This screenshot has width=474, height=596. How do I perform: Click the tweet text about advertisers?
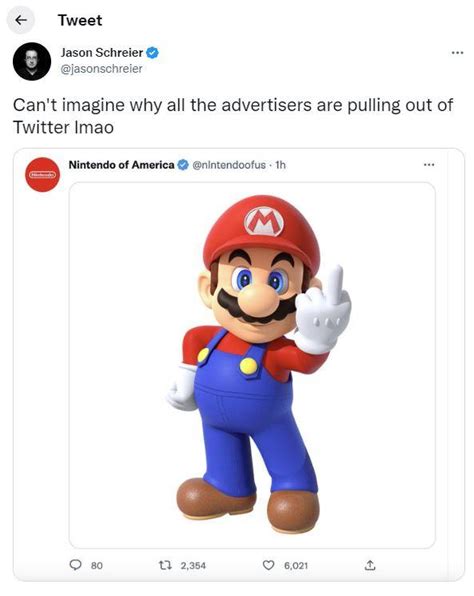coord(233,116)
